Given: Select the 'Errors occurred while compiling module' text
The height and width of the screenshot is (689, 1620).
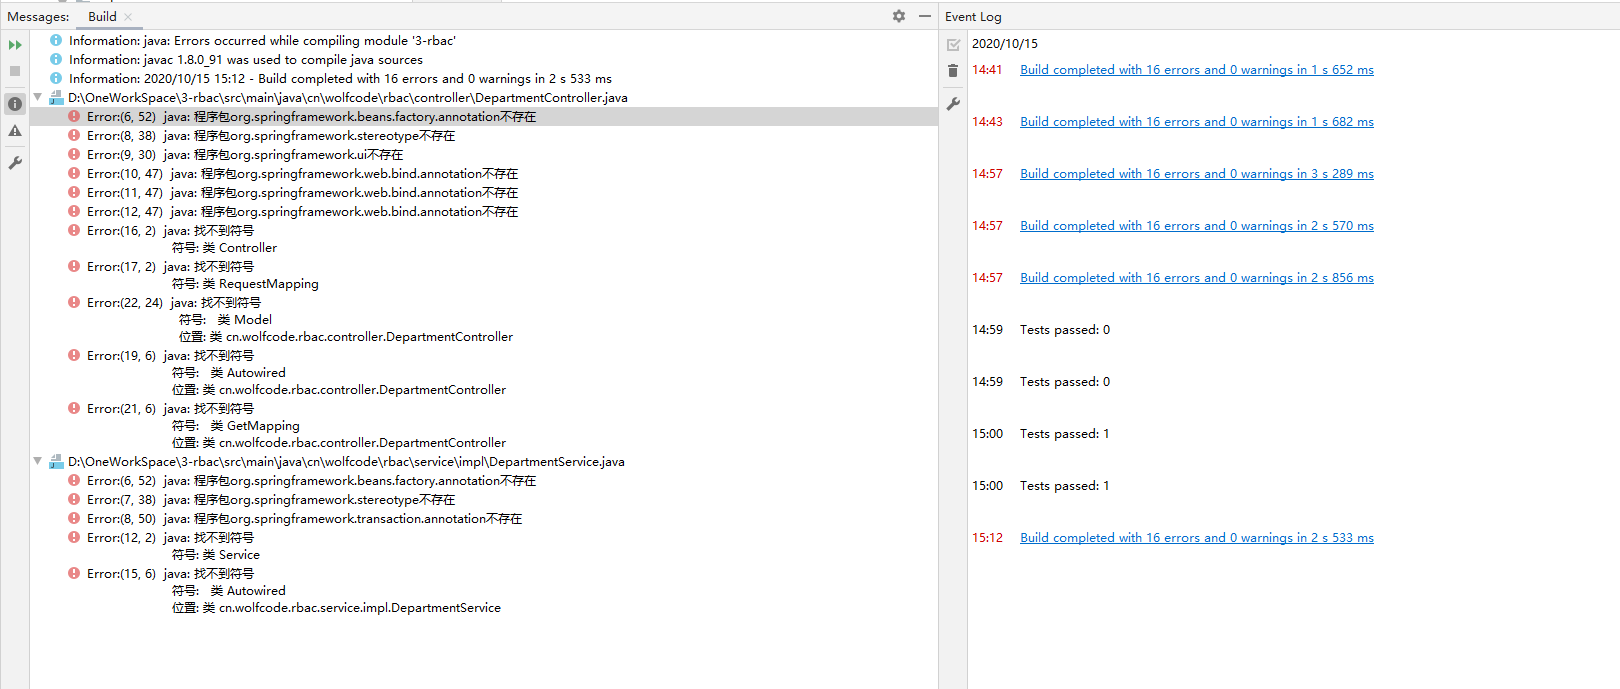Looking at the screenshot, I should [x=262, y=41].
